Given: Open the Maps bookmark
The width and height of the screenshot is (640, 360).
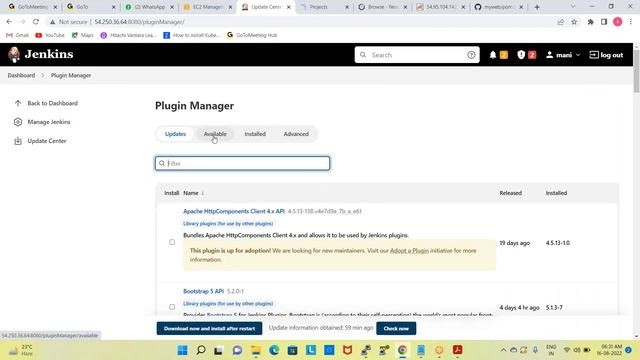Looking at the screenshot, I should pos(82,35).
